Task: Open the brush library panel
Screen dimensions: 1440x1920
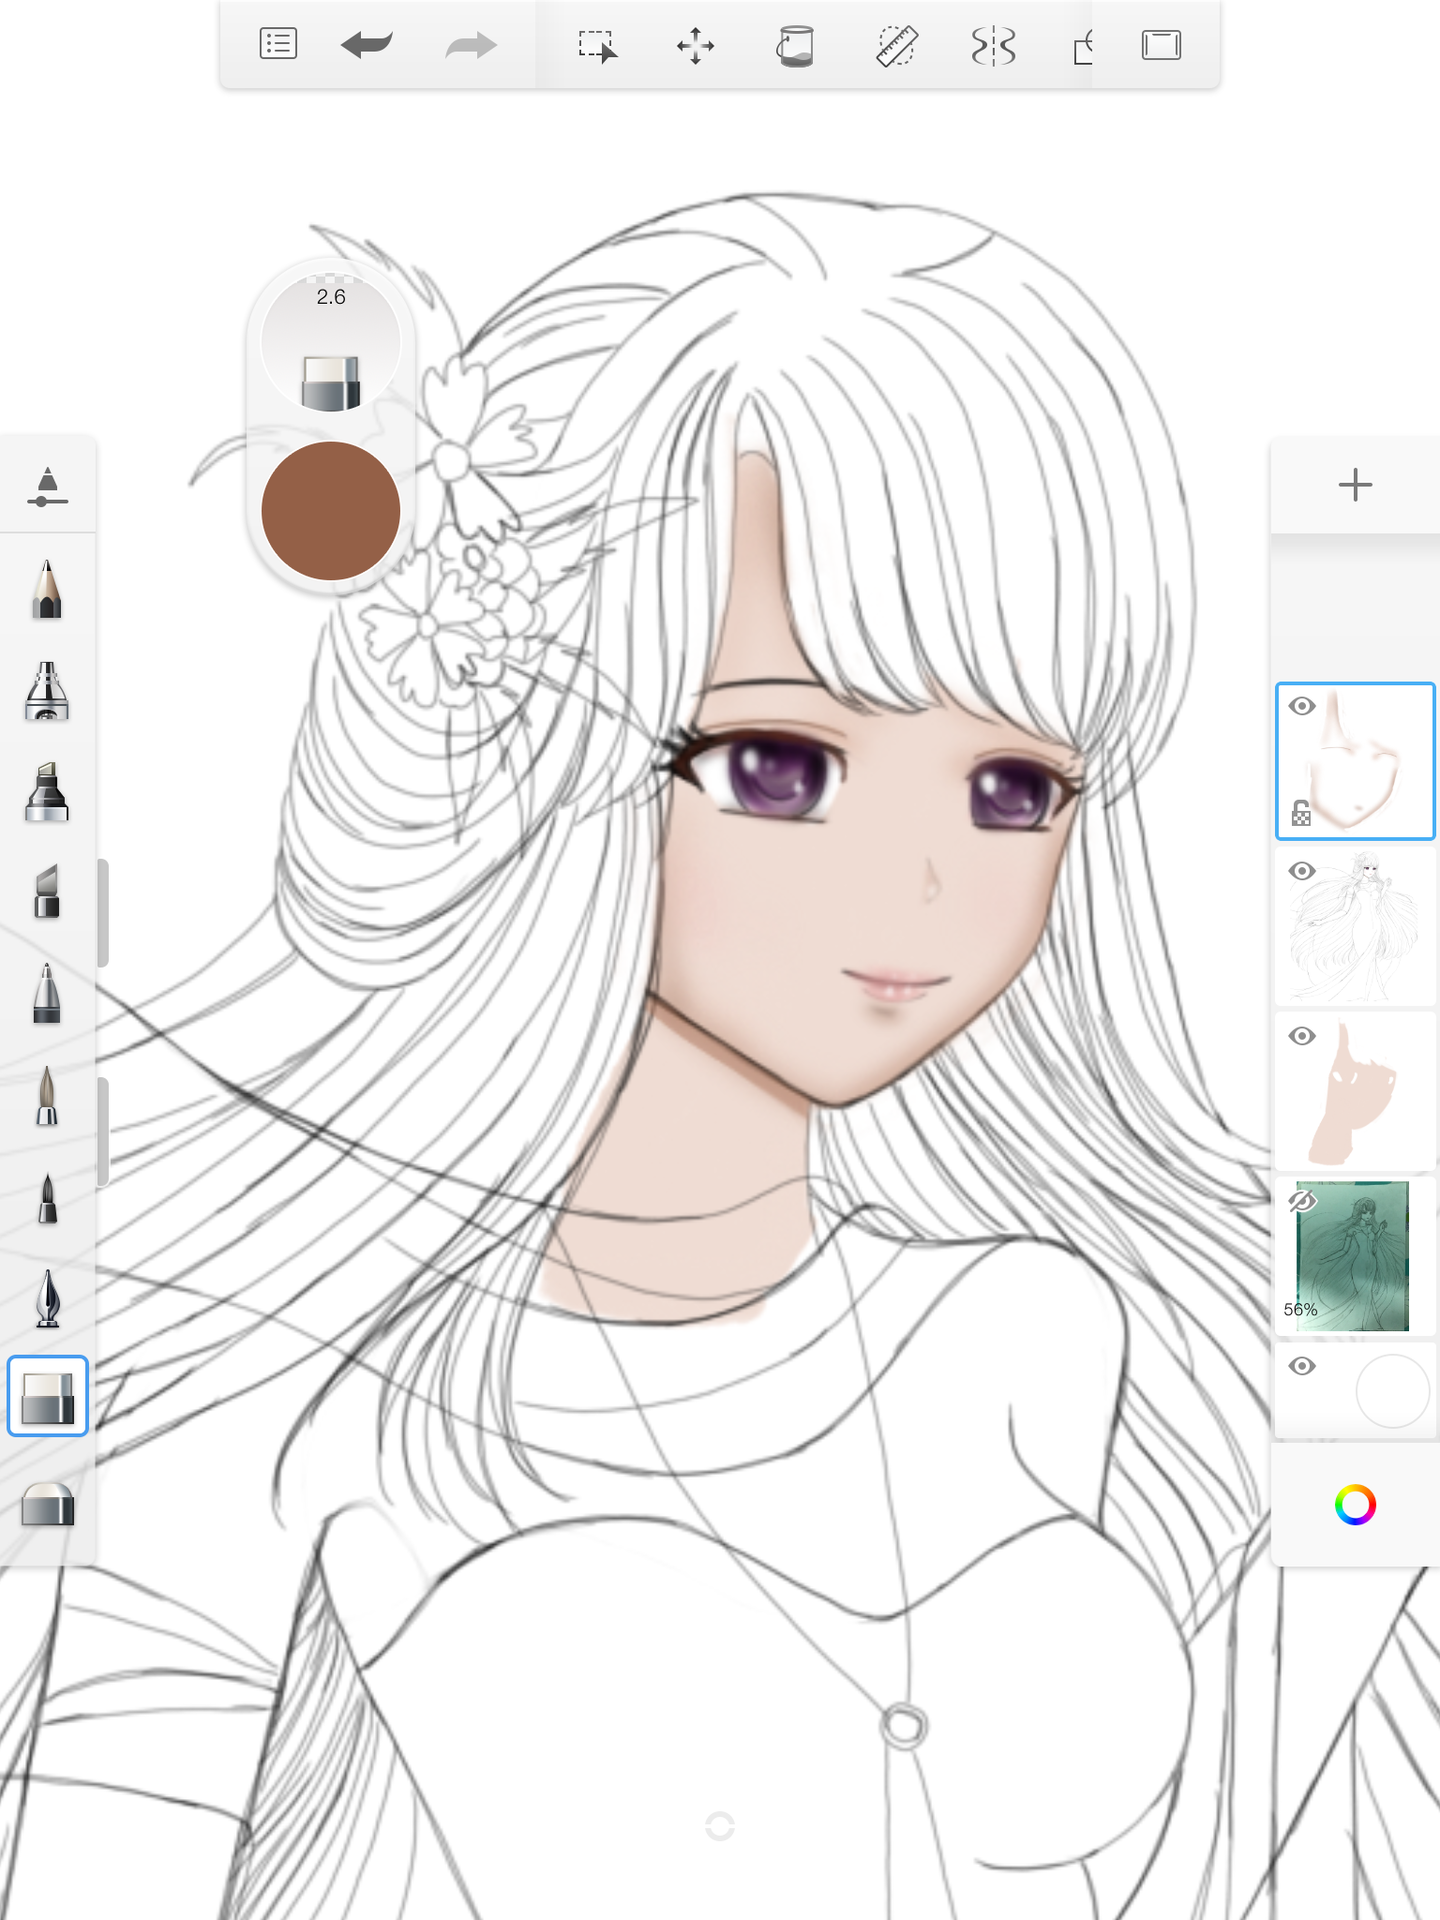Action: 47,487
